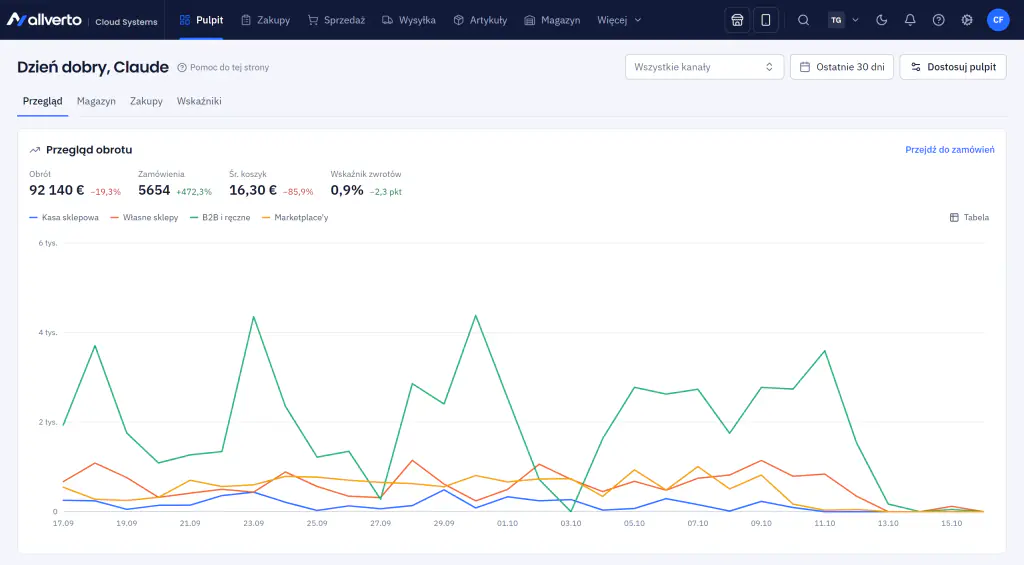The width and height of the screenshot is (1024, 565).
Task: Click the -2,3 pkt returns change
Action: click(x=386, y=192)
